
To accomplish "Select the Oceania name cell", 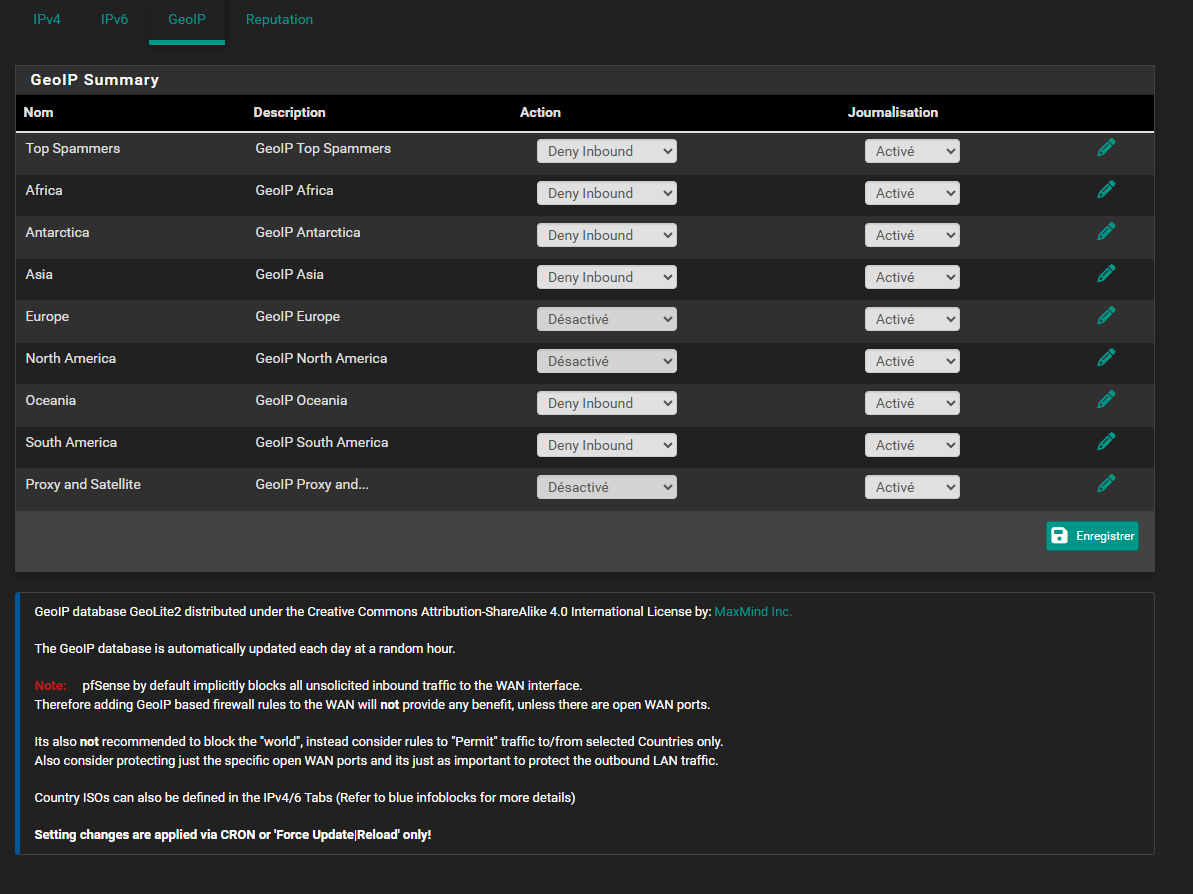I will (x=50, y=400).
